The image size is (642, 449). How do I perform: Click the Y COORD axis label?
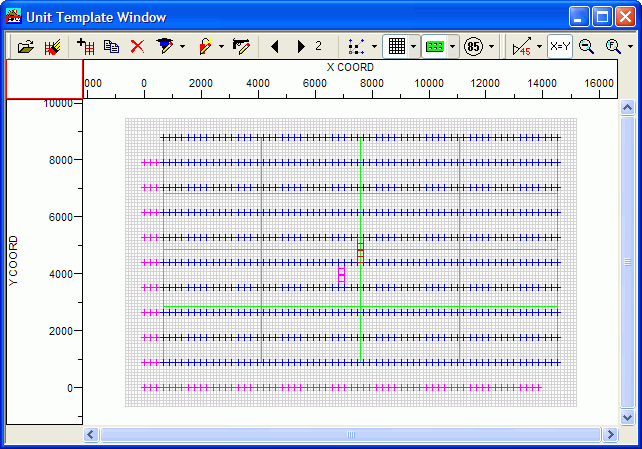(x=13, y=261)
